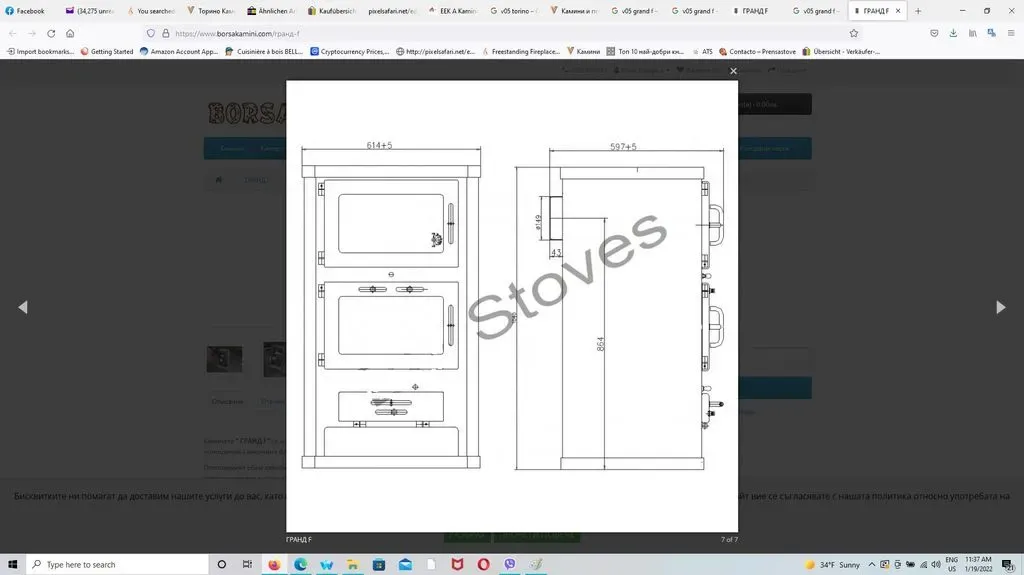Show the next image with right arrow

[x=1000, y=307]
